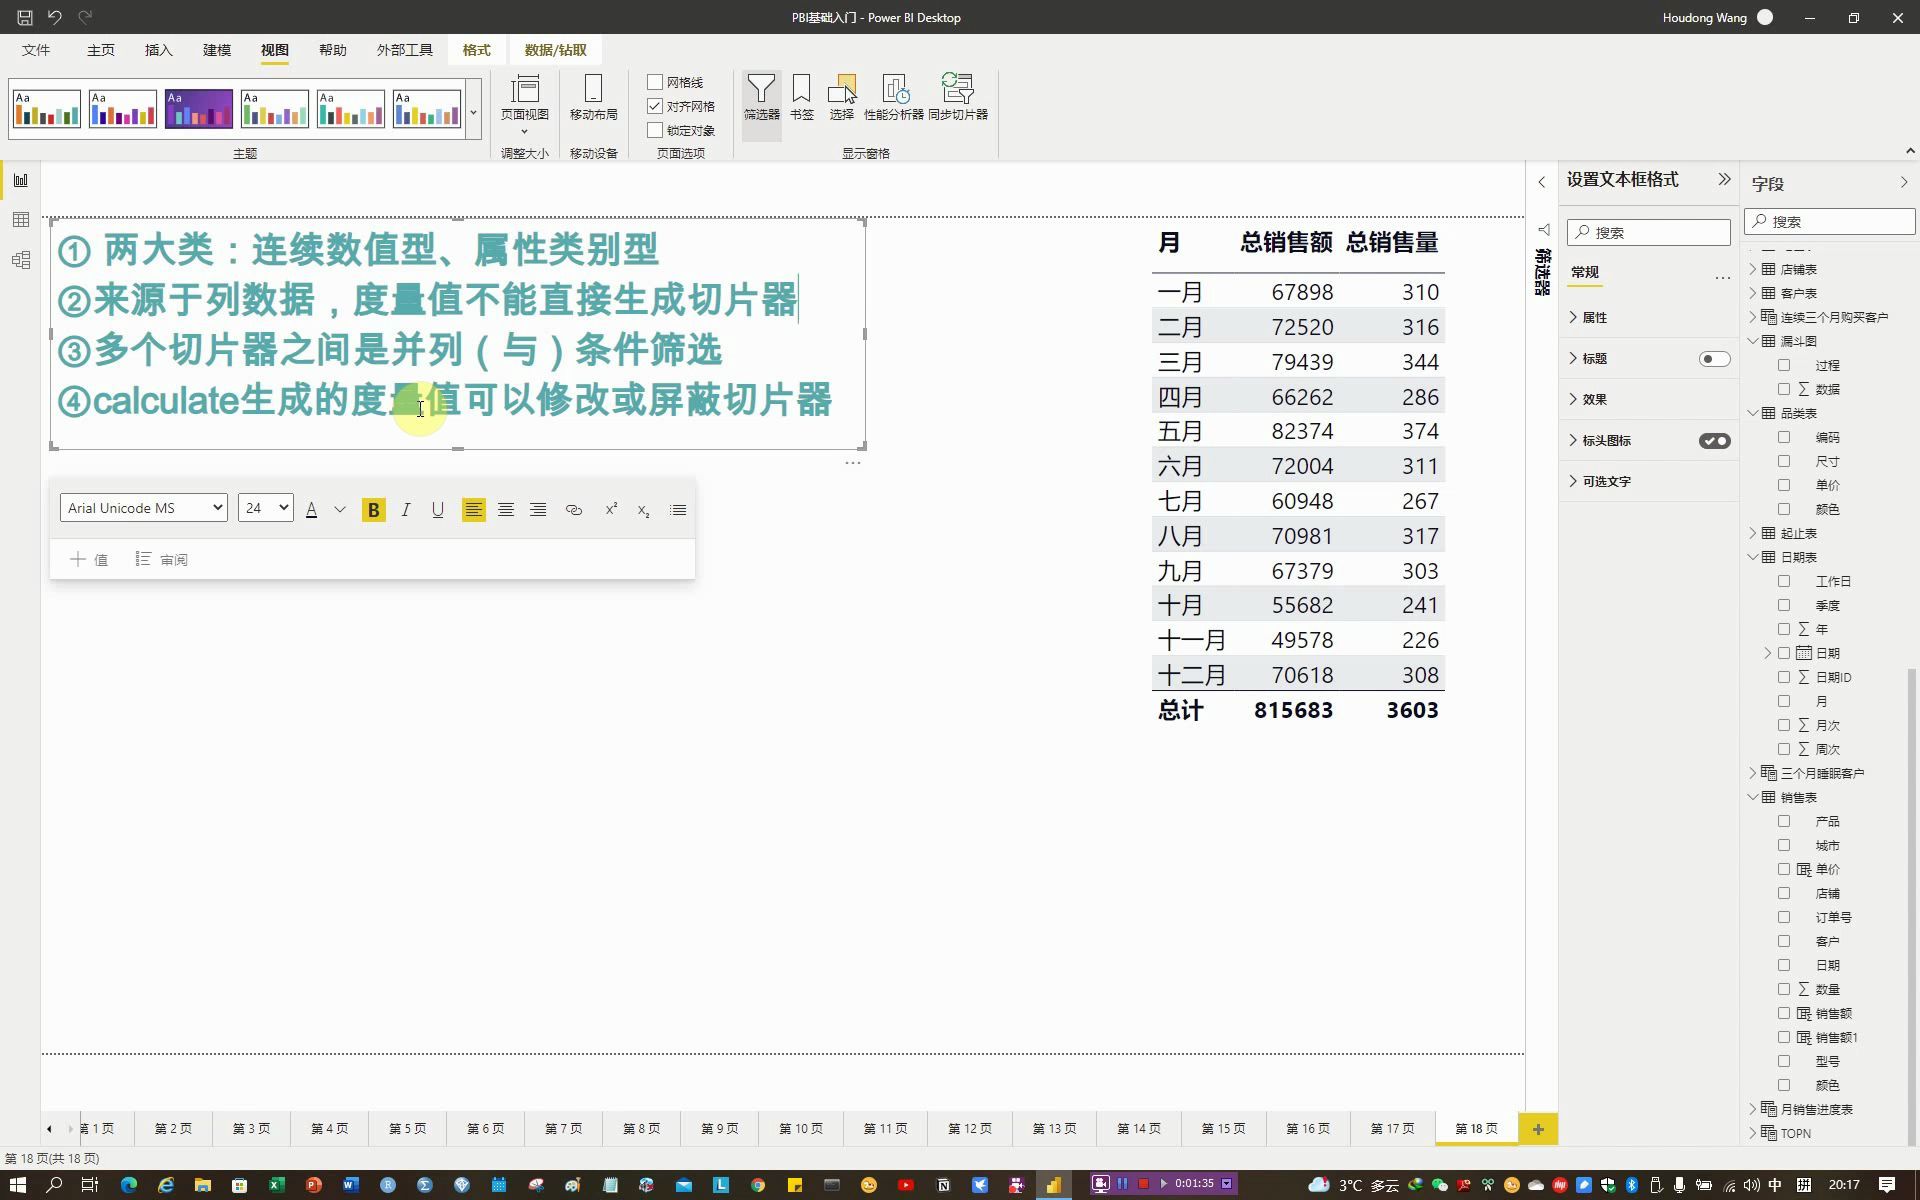Open the 文件 file menu
The image size is (1920, 1200).
tap(36, 50)
